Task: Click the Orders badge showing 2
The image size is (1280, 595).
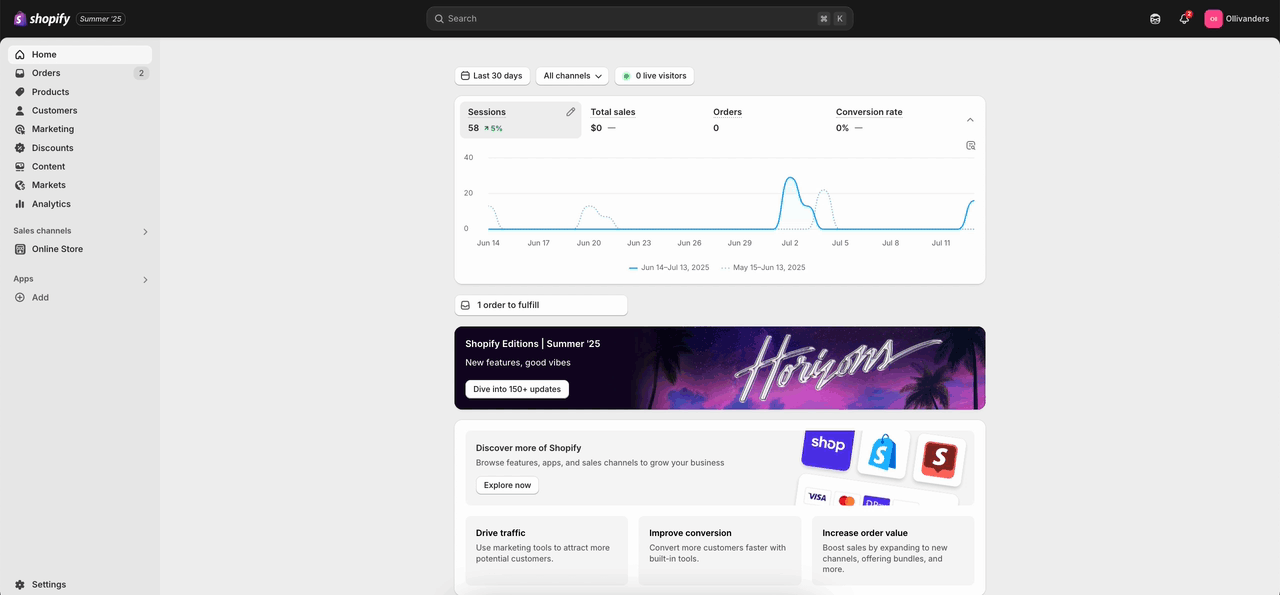Action: (x=141, y=73)
